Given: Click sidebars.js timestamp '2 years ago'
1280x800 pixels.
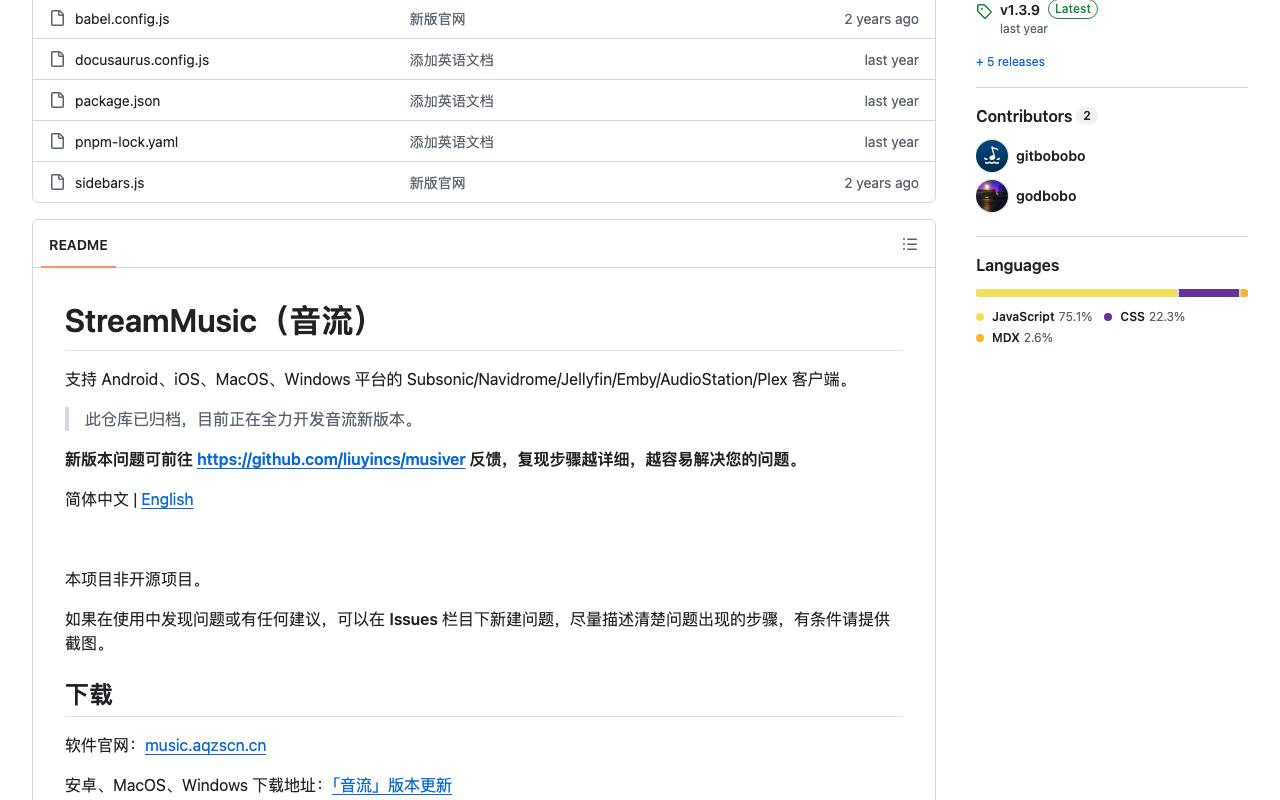Looking at the screenshot, I should [881, 183].
